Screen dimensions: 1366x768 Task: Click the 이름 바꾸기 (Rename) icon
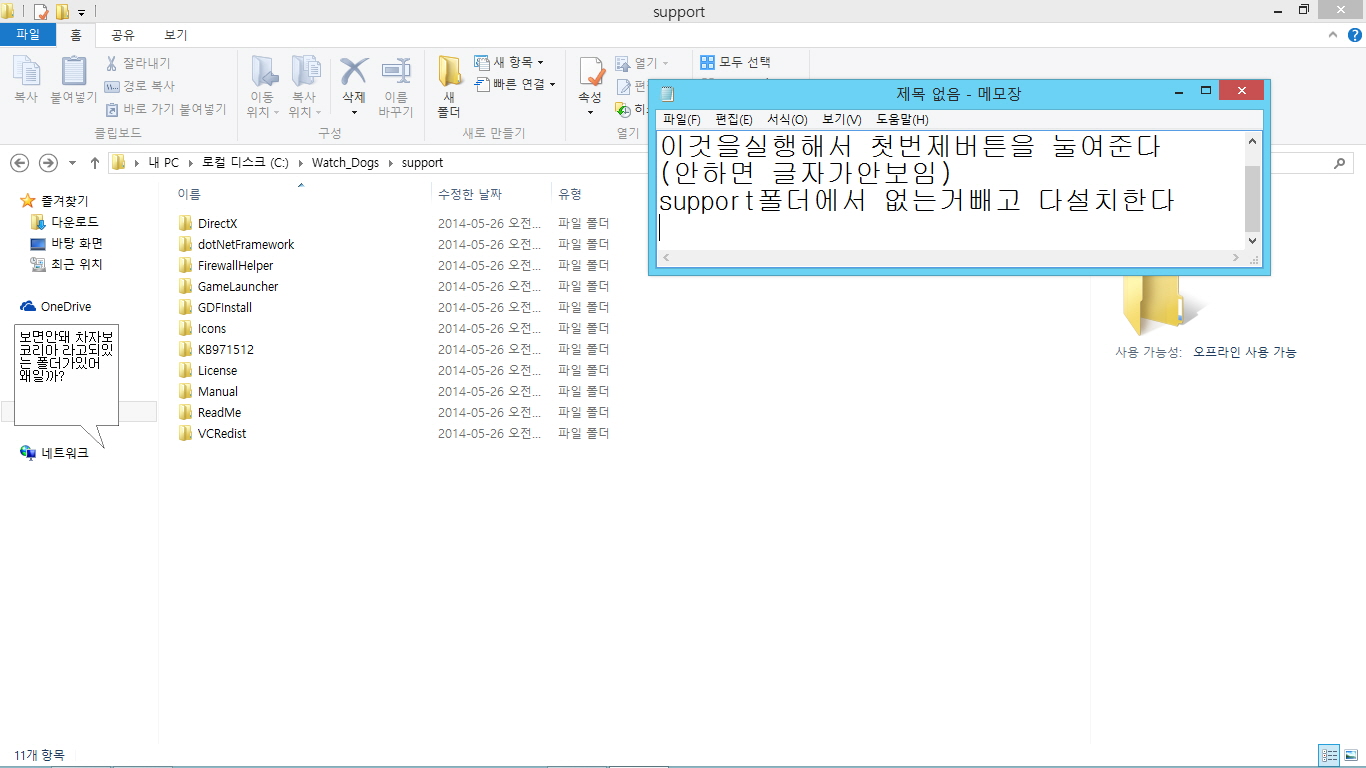(x=396, y=80)
